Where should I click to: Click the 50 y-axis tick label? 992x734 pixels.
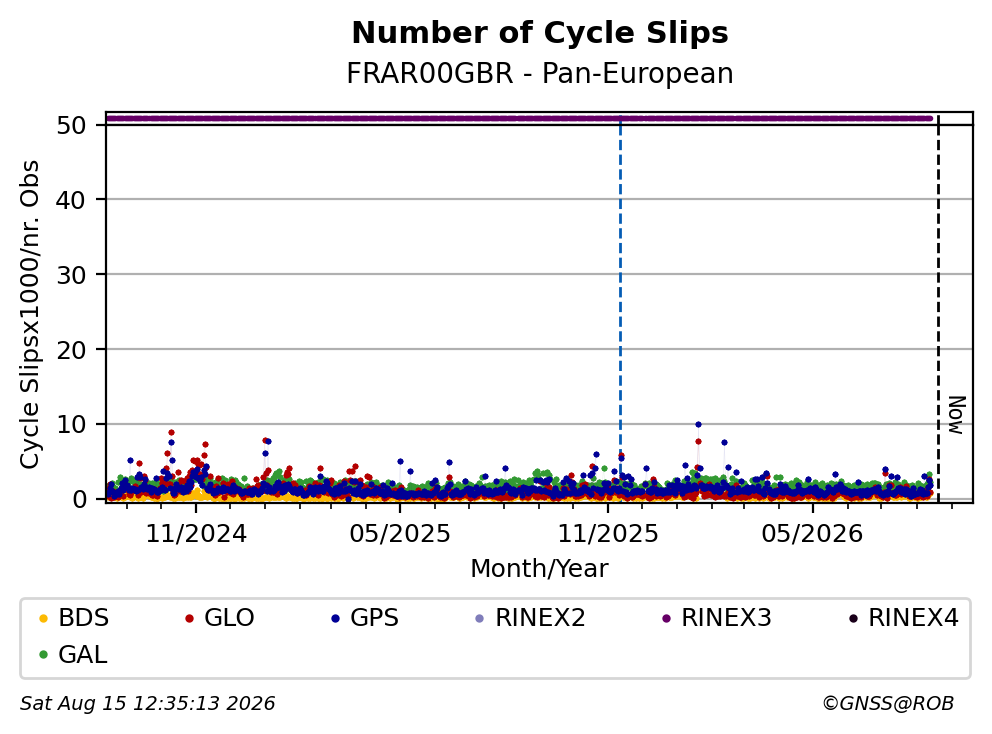point(71,125)
